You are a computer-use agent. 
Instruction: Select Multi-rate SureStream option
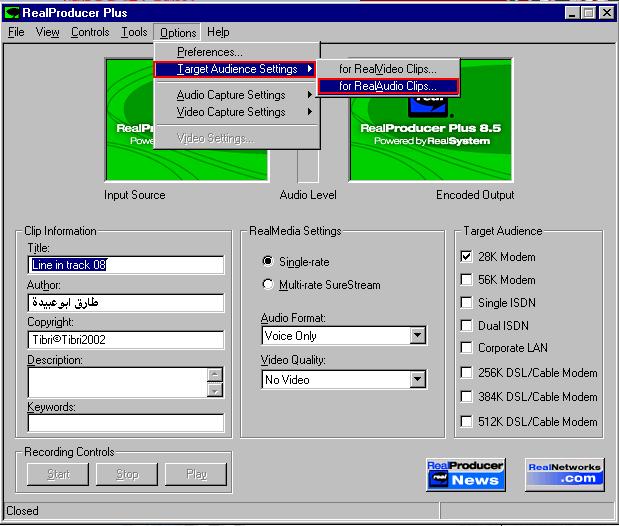click(268, 284)
